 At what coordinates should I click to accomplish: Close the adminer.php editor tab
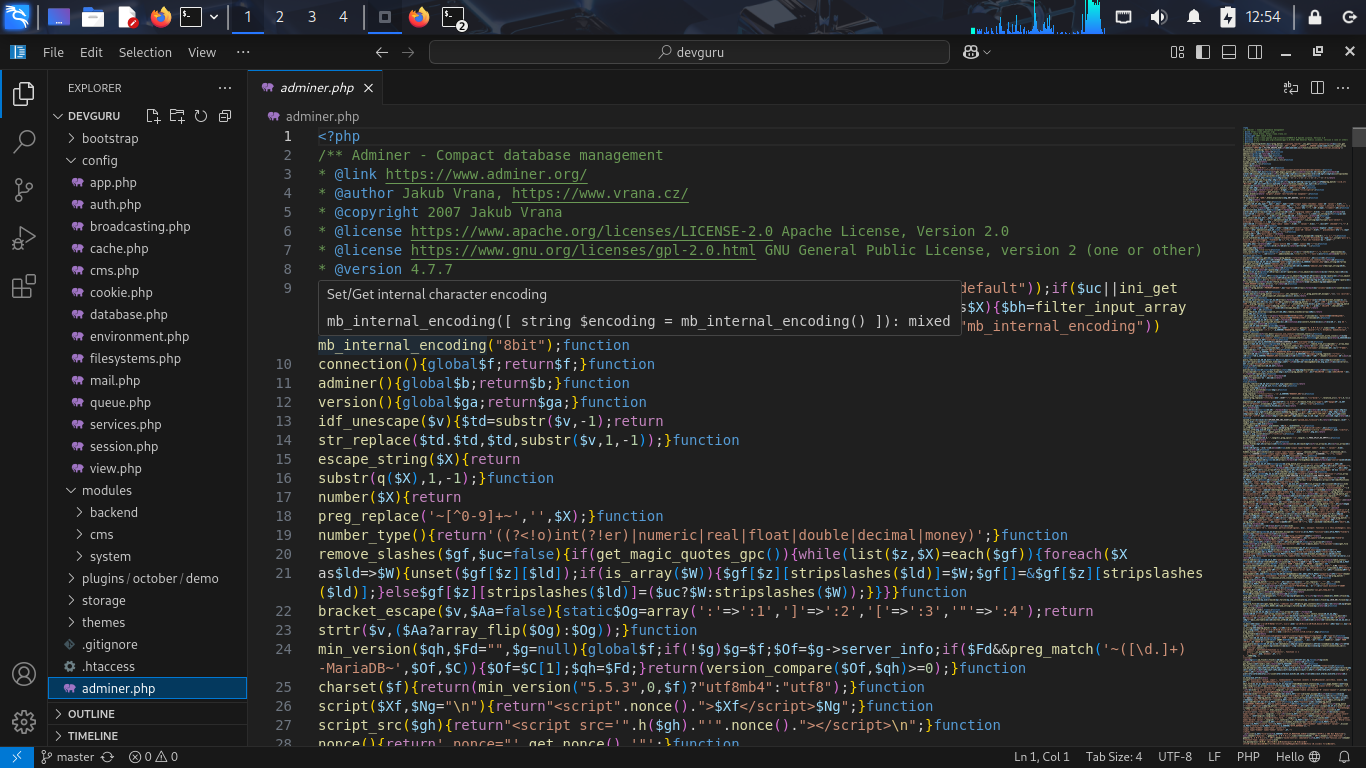coord(368,88)
